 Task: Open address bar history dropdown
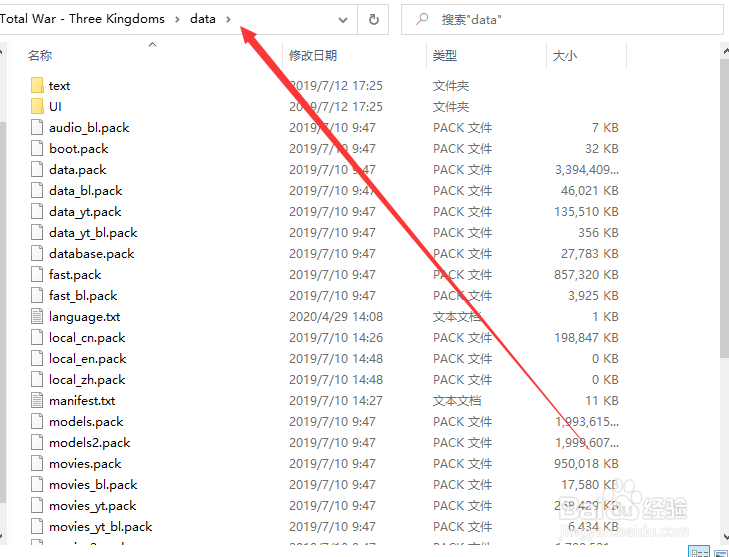tap(343, 20)
